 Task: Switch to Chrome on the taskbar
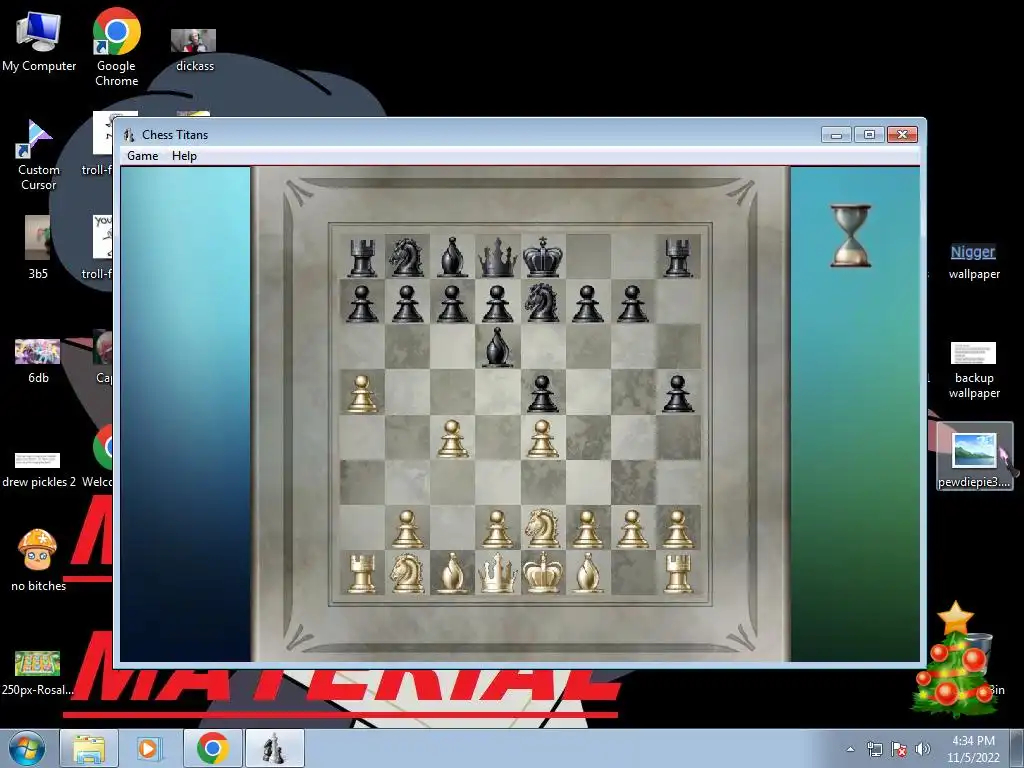click(x=212, y=748)
